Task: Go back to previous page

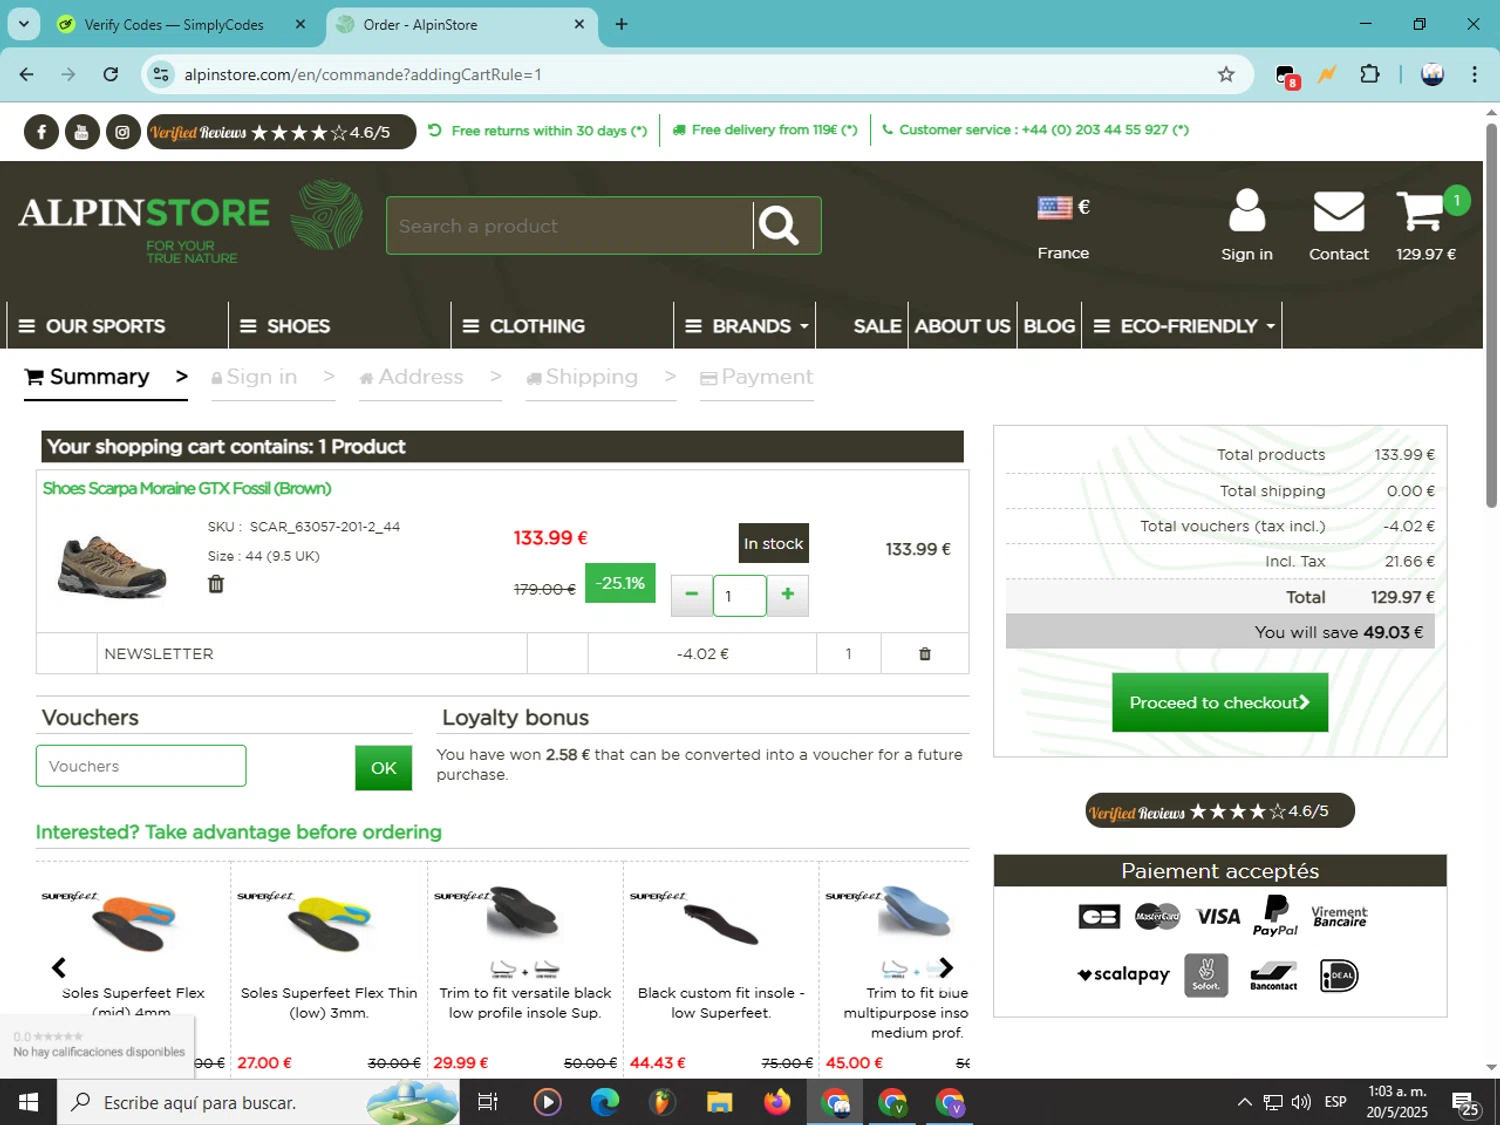Action: coord(27,75)
